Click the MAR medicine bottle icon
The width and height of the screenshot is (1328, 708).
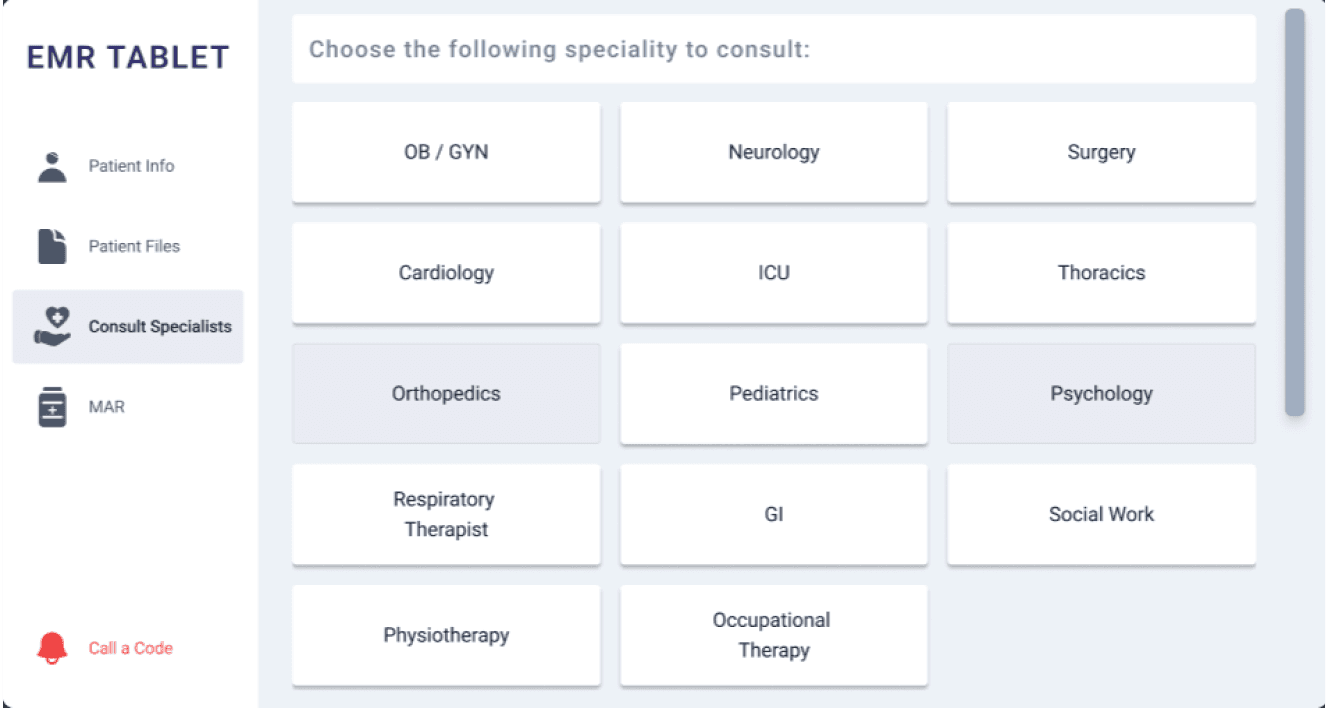pos(52,408)
